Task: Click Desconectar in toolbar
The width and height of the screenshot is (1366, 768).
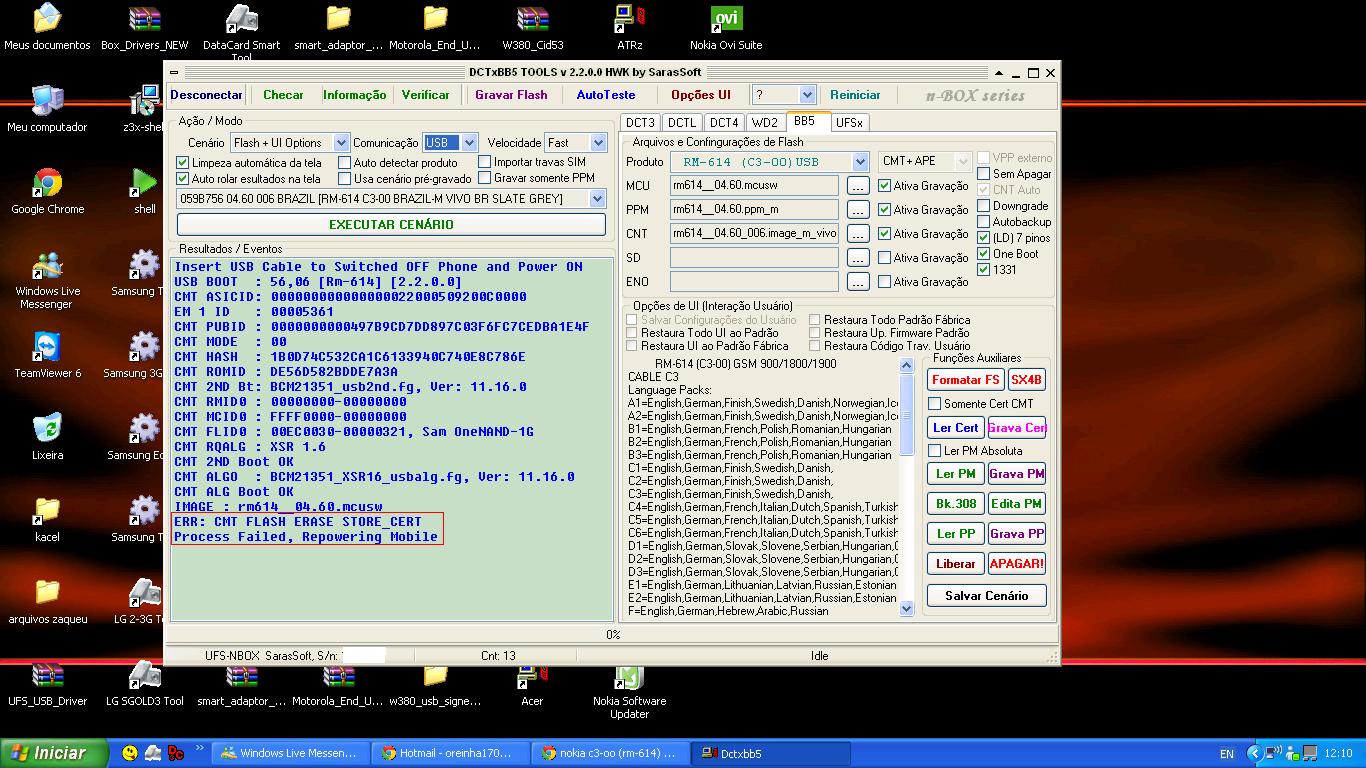Action: [206, 95]
